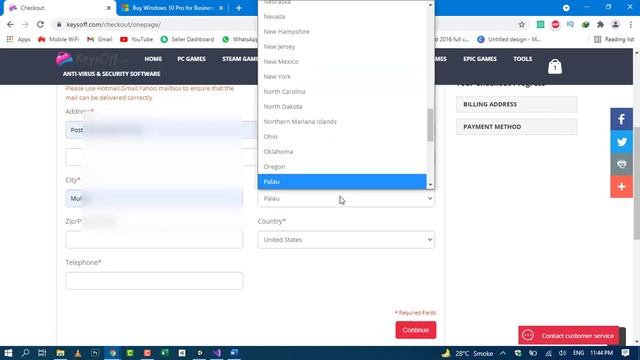
Task: Click the page vertical scrollbar
Action: pyautogui.click(x=636, y=184)
